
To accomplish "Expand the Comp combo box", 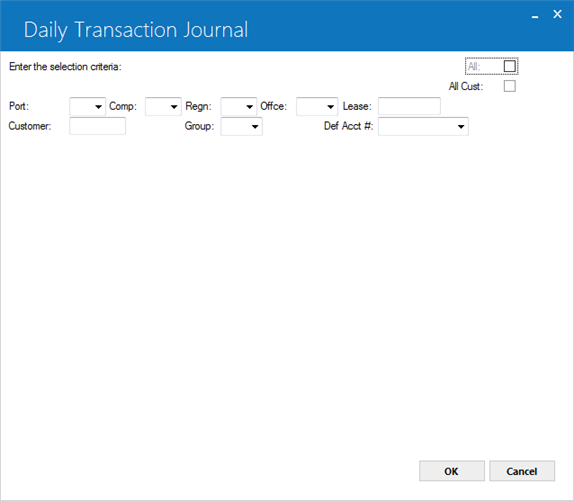I will point(163,106).
